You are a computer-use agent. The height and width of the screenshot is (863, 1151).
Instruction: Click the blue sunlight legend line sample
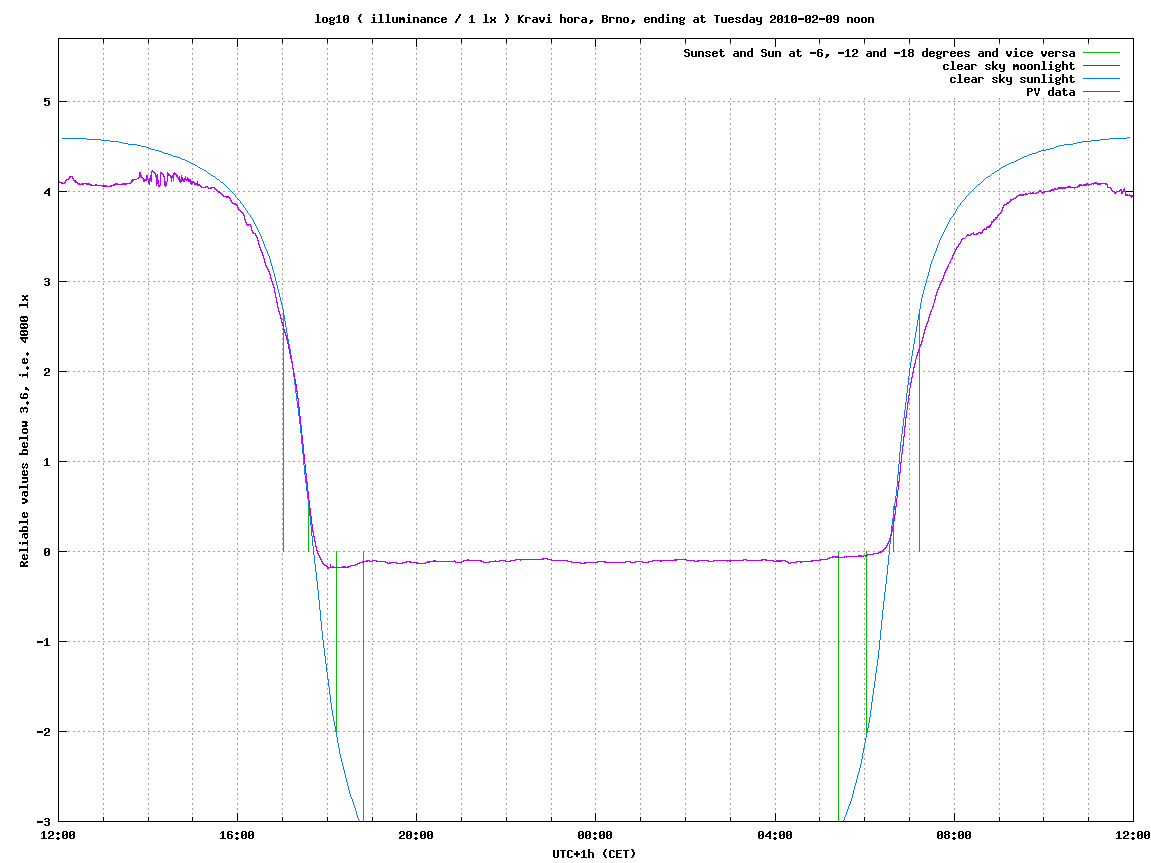(1102, 79)
